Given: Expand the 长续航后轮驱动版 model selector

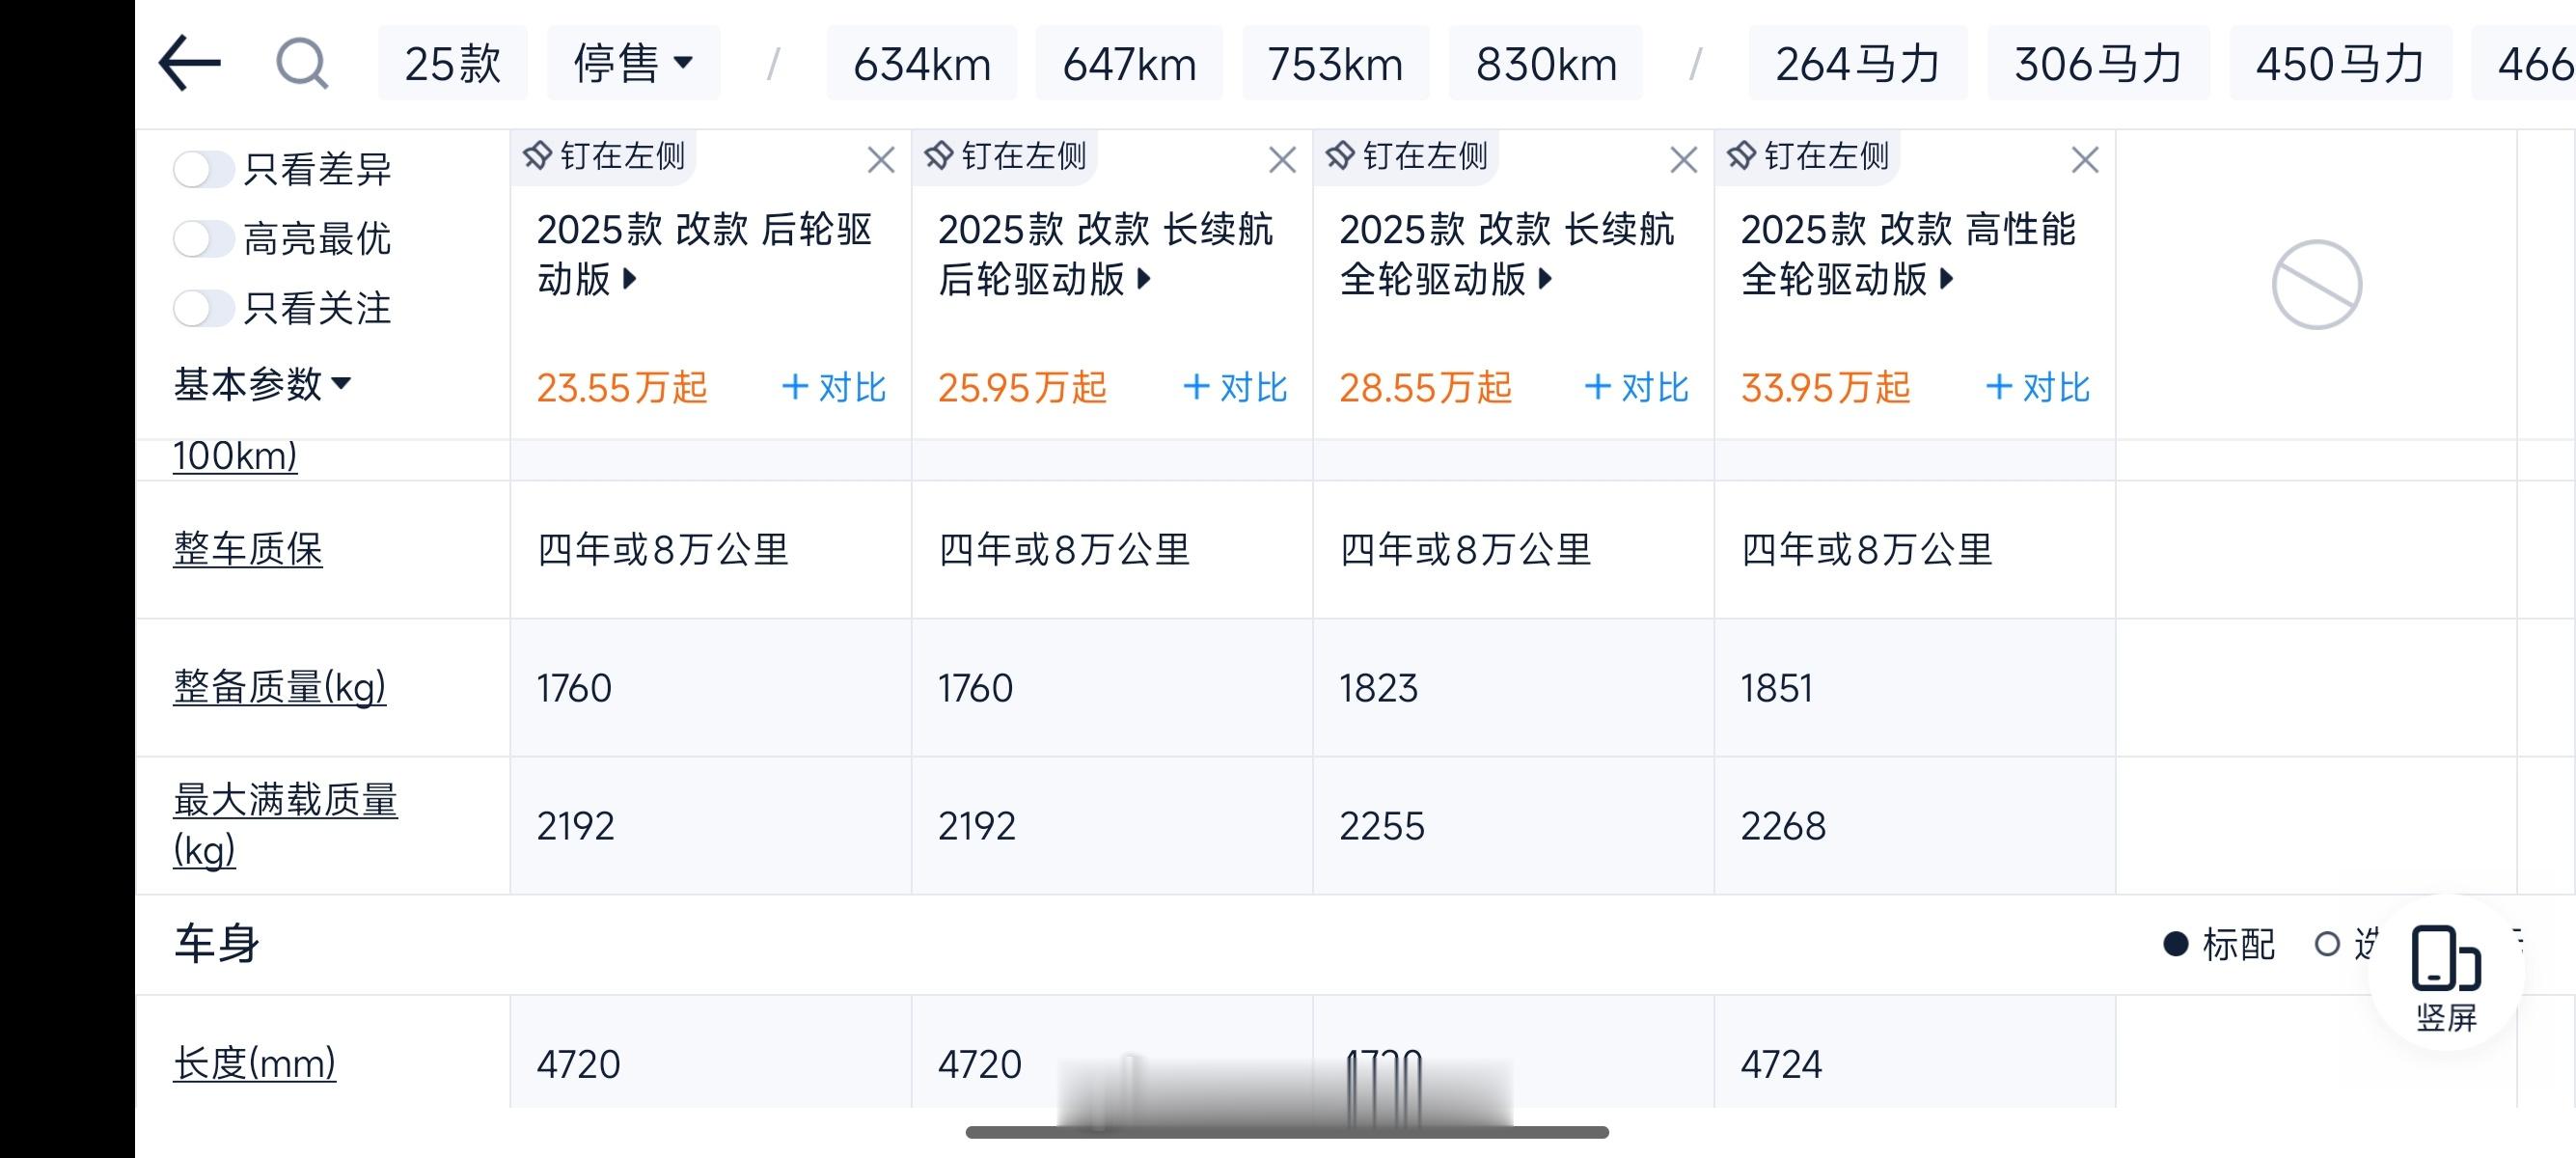Looking at the screenshot, I should [x=1105, y=254].
